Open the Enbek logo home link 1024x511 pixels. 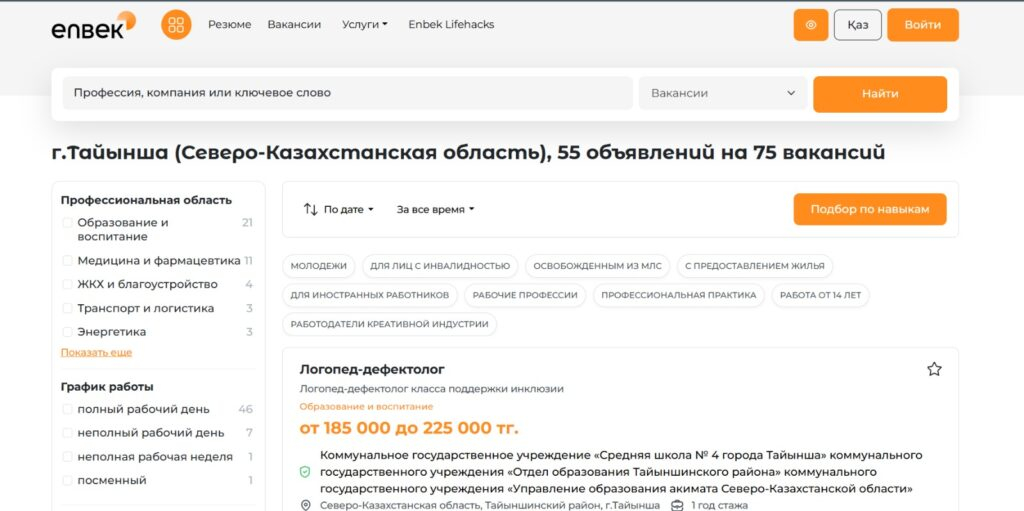pos(94,25)
